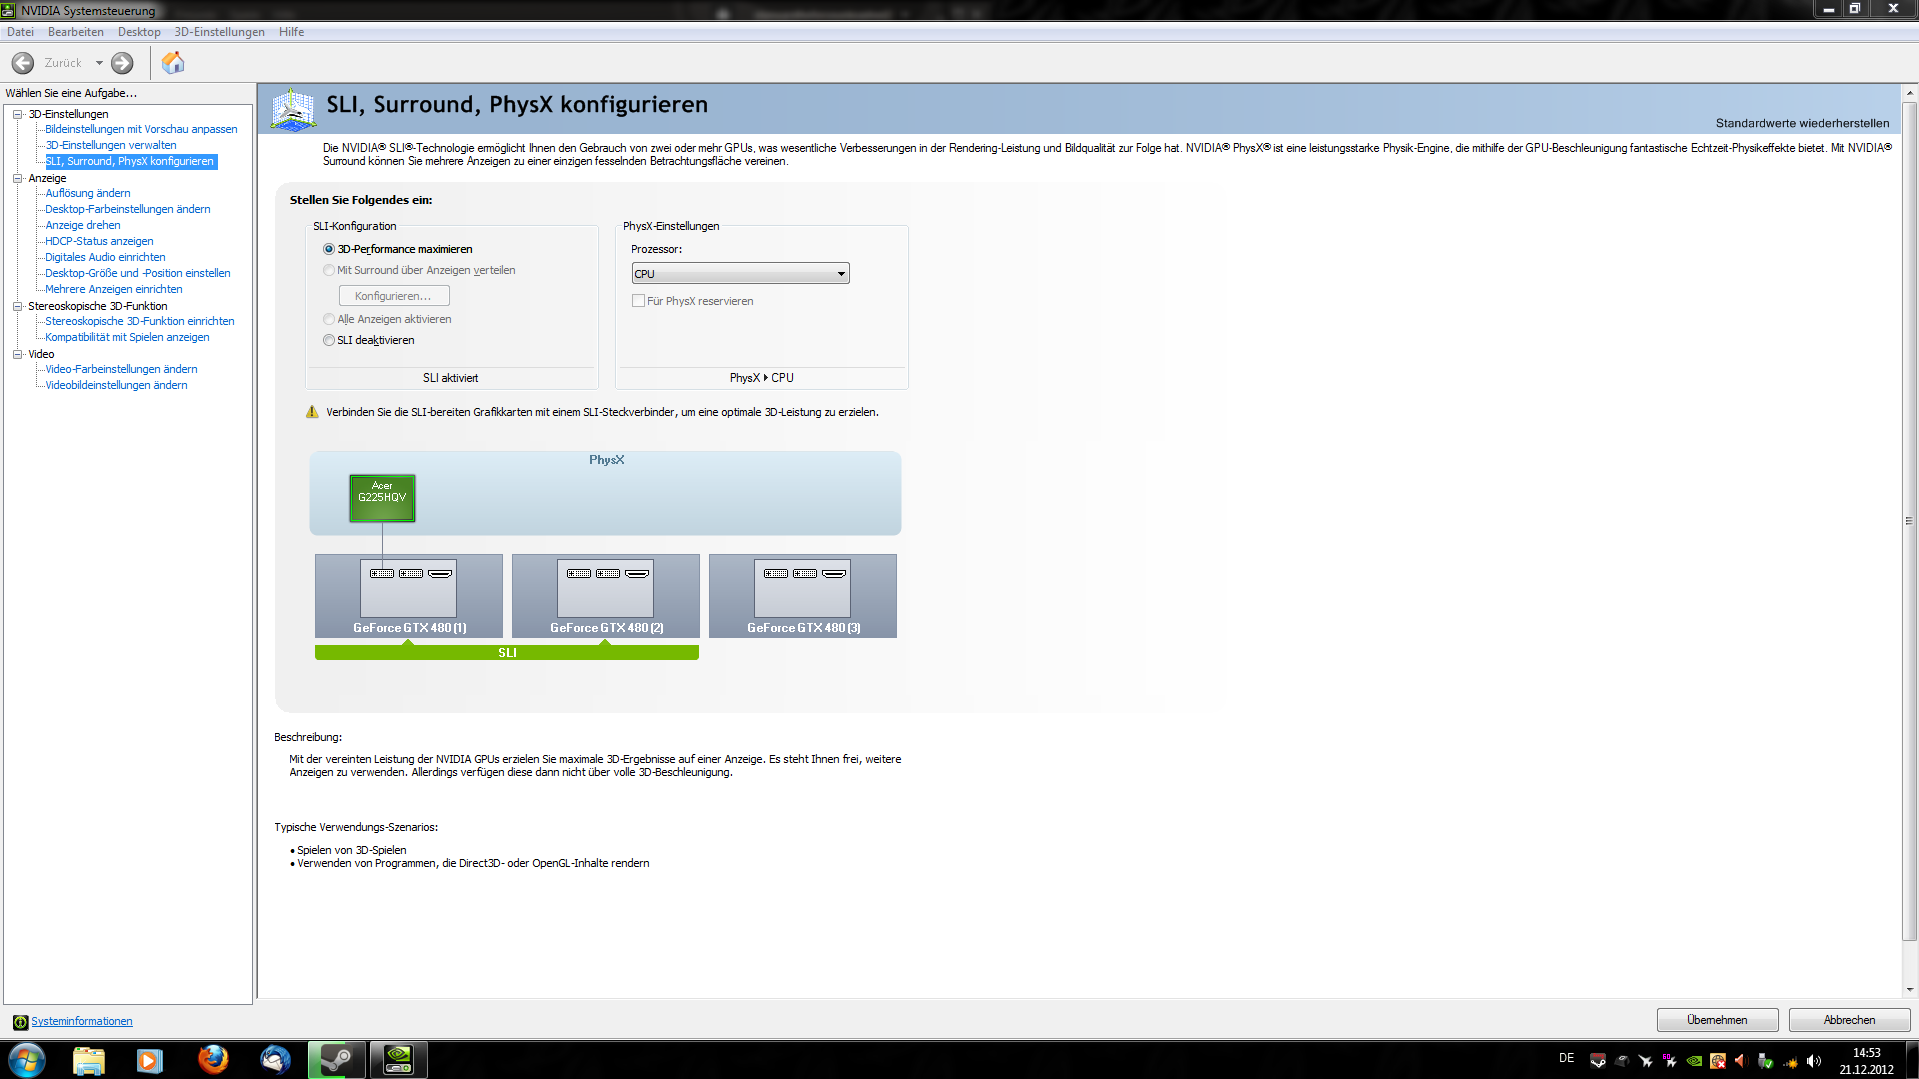Open the Hilfe menu
Image resolution: width=1919 pixels, height=1079 pixels.
[x=291, y=32]
